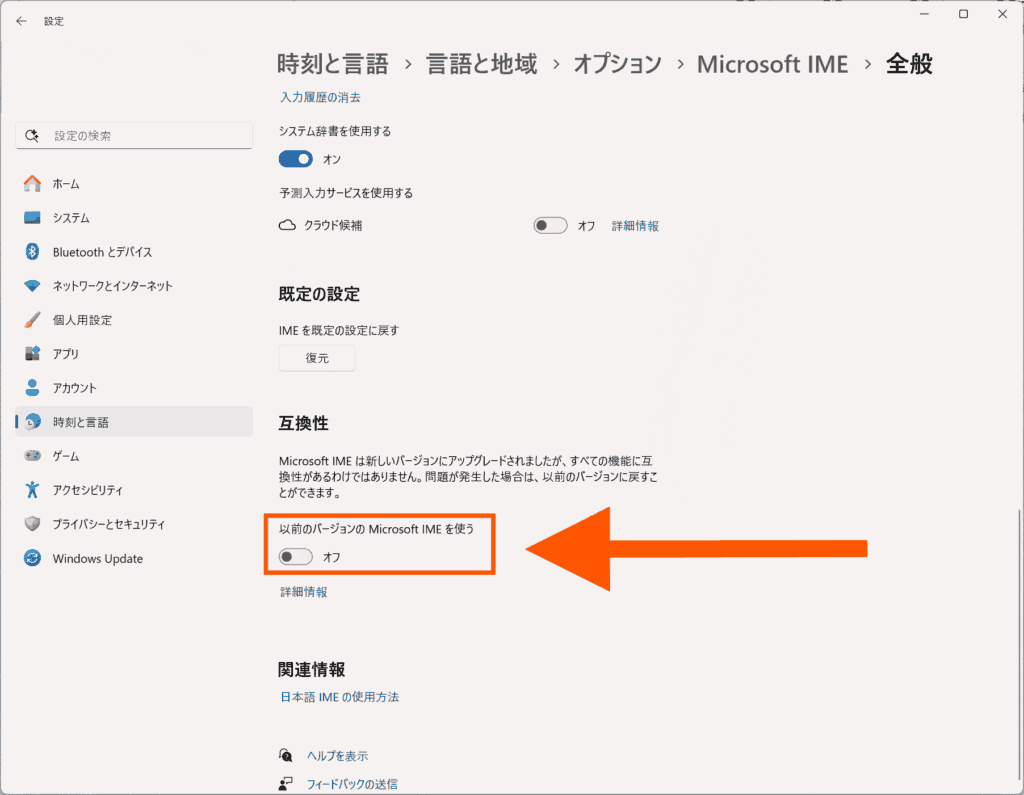Navigate to 言語と地域 breadcrumb
The height and width of the screenshot is (795, 1024).
pos(482,64)
